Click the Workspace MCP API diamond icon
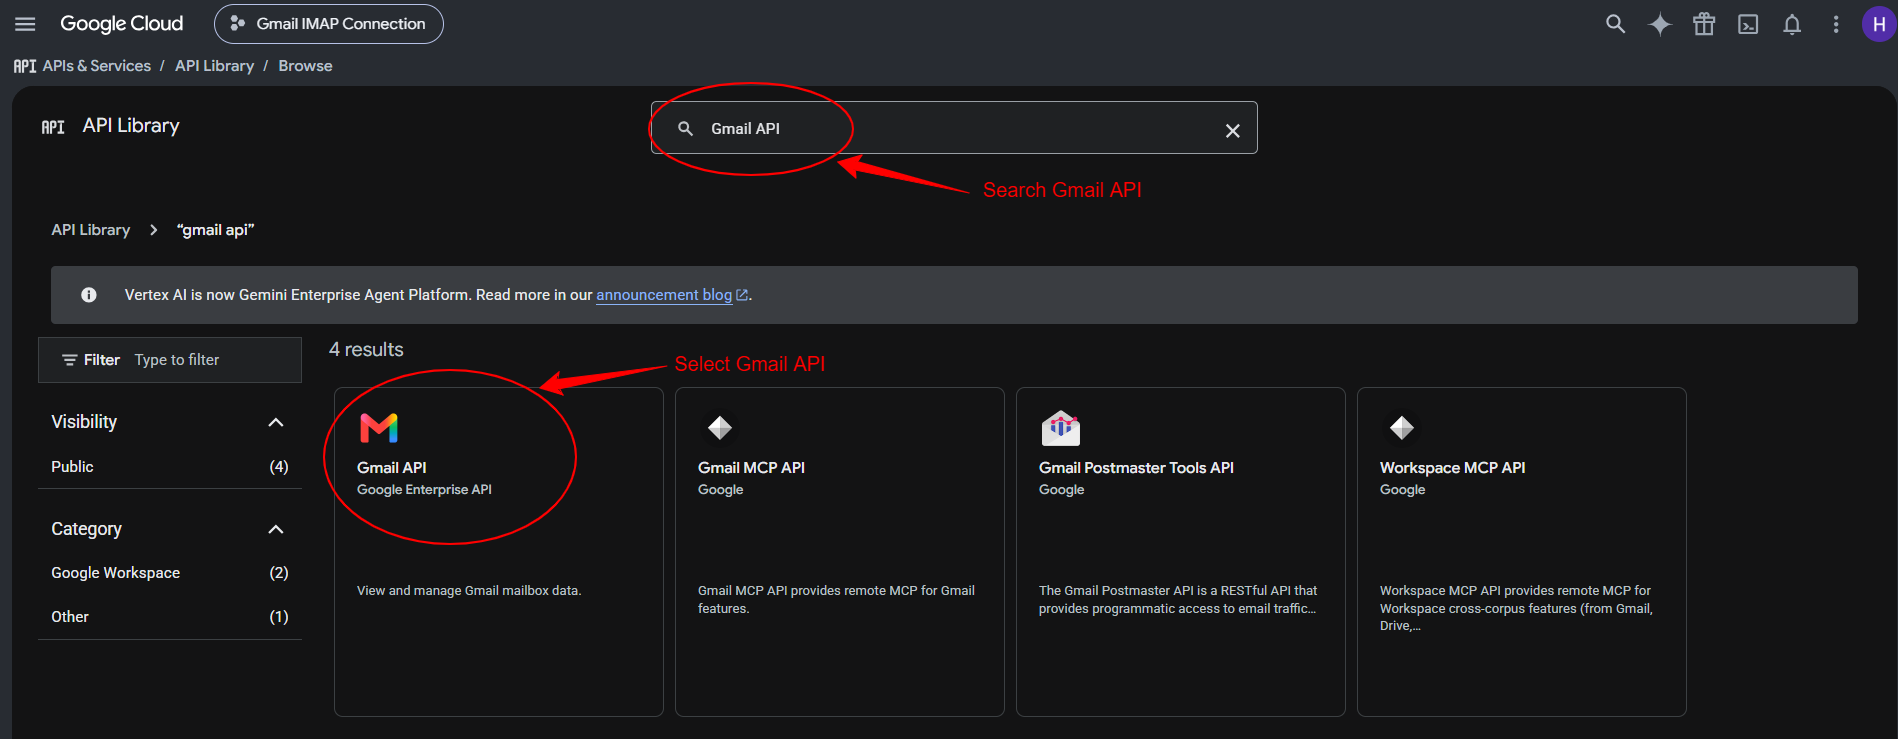The image size is (1898, 739). tap(1402, 428)
